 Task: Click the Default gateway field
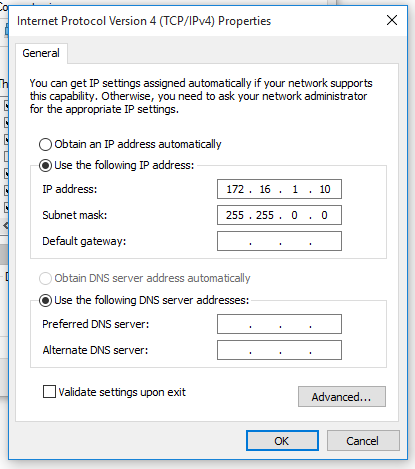[279, 241]
